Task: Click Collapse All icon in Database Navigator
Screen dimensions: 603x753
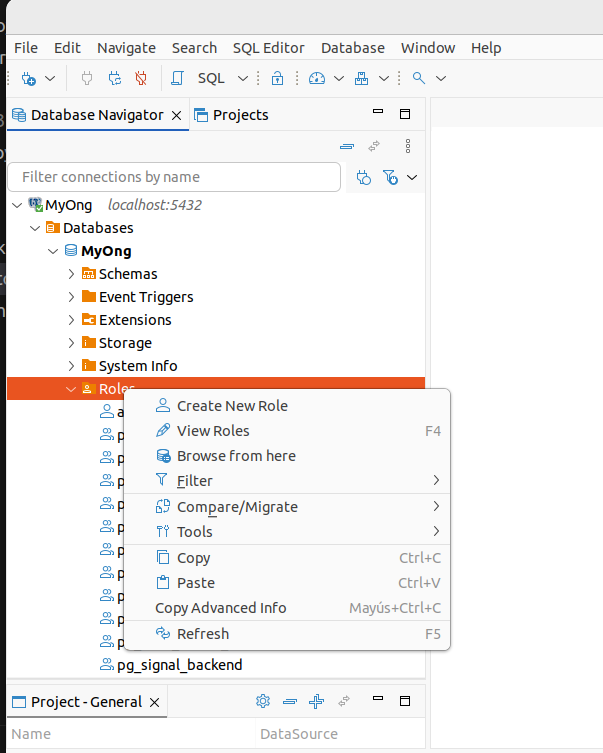Action: click(x=347, y=146)
